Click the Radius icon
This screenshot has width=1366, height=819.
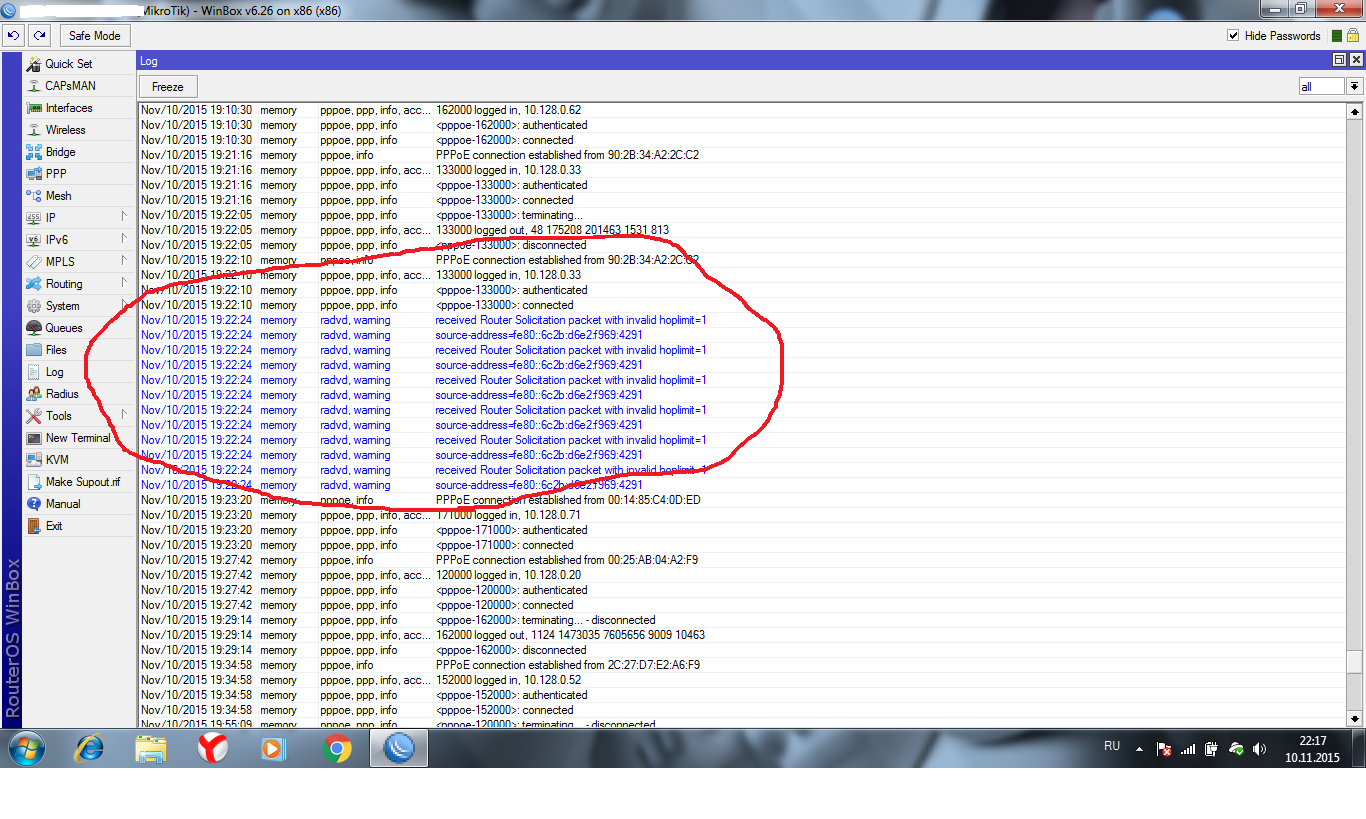point(34,394)
